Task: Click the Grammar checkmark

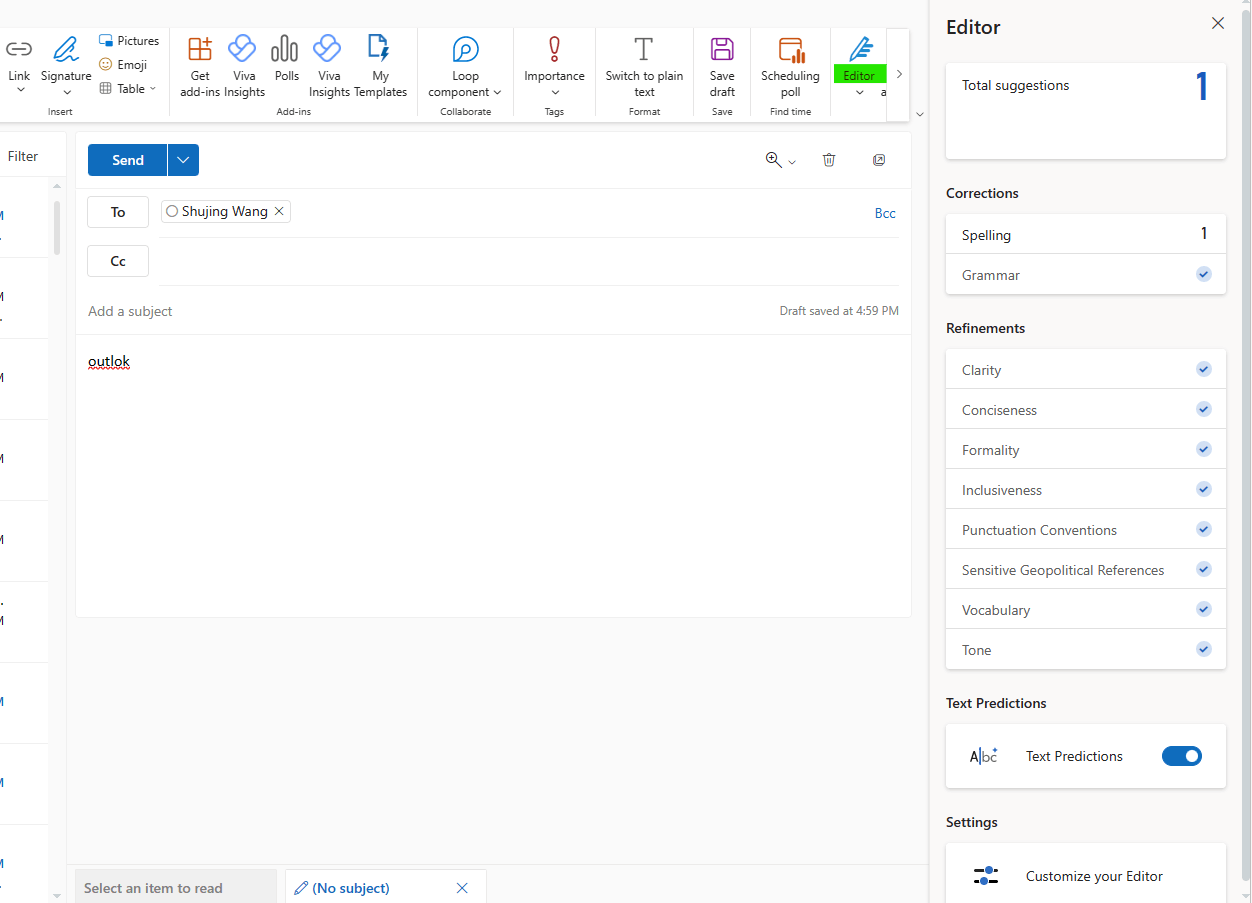Action: pyautogui.click(x=1204, y=274)
